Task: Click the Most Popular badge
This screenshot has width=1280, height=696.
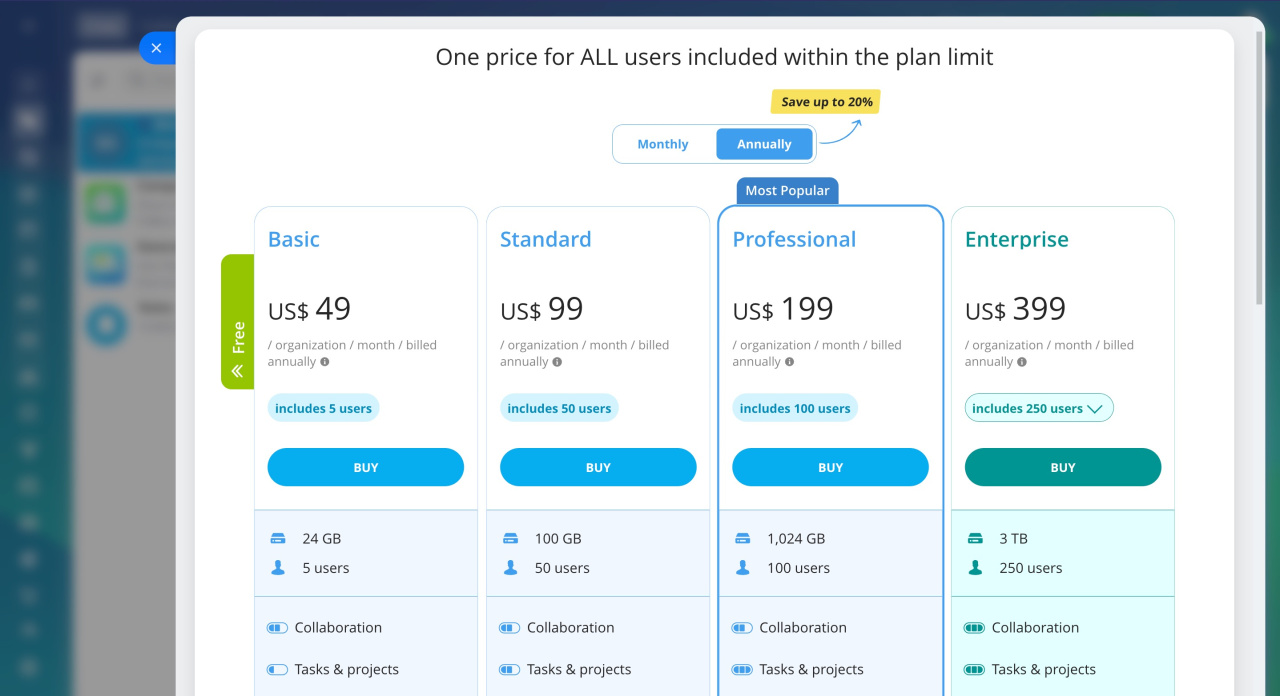Action: pos(787,191)
